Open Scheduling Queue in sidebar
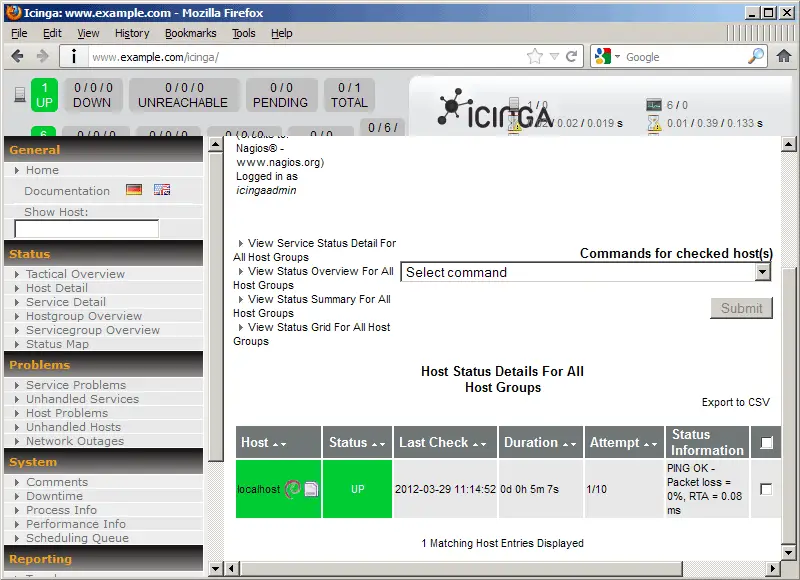800x580 pixels. coord(78,538)
